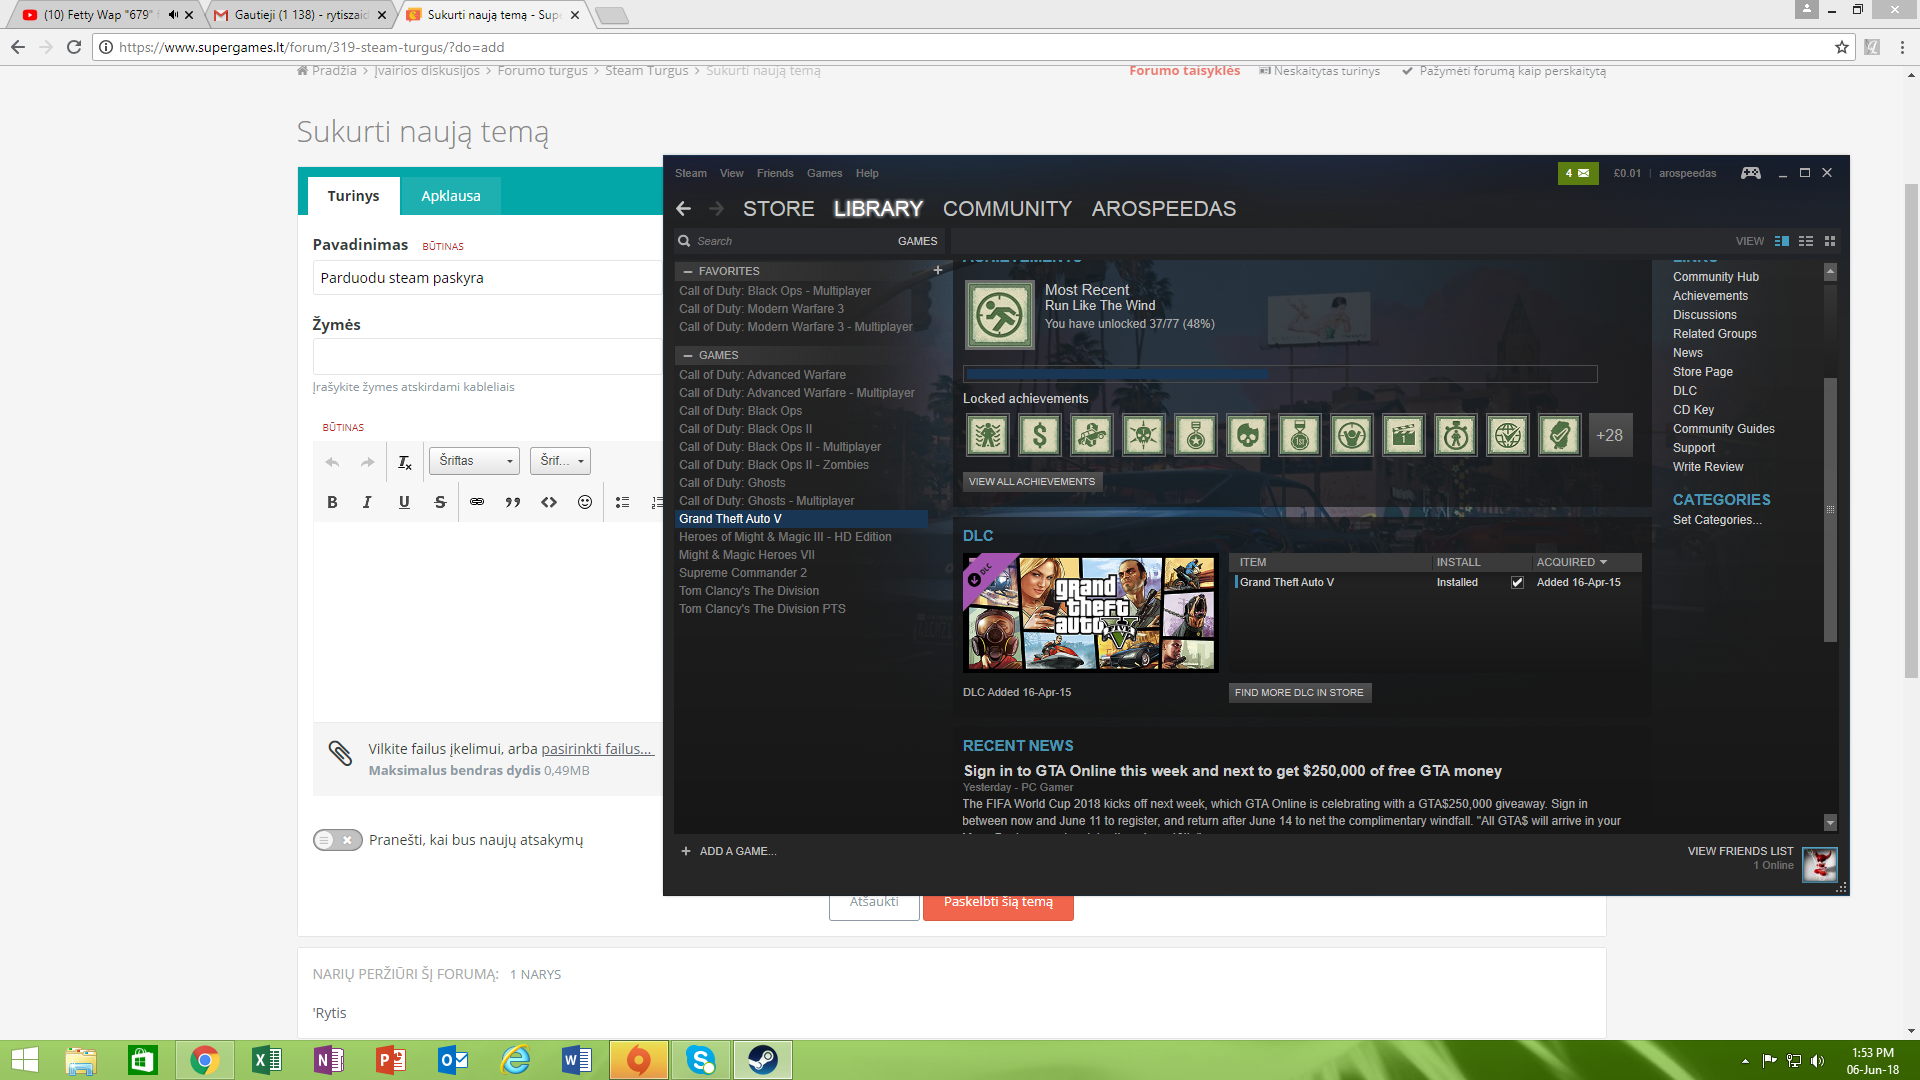The width and height of the screenshot is (1920, 1080).
Task: Click the remove formatting icon
Action: tap(404, 461)
